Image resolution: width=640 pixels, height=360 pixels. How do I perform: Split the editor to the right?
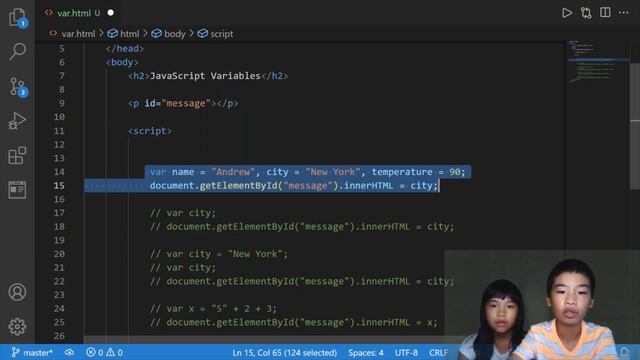pos(605,13)
